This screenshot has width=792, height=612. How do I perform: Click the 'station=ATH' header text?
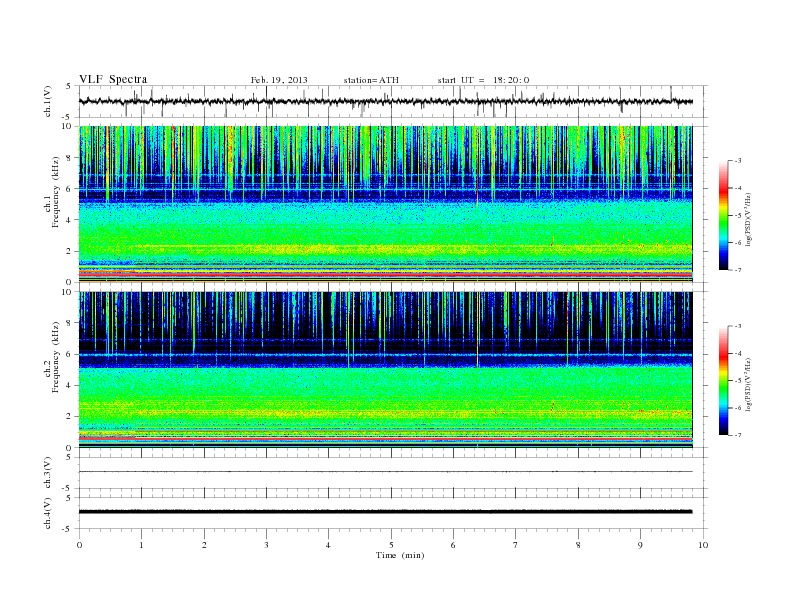click(x=371, y=80)
